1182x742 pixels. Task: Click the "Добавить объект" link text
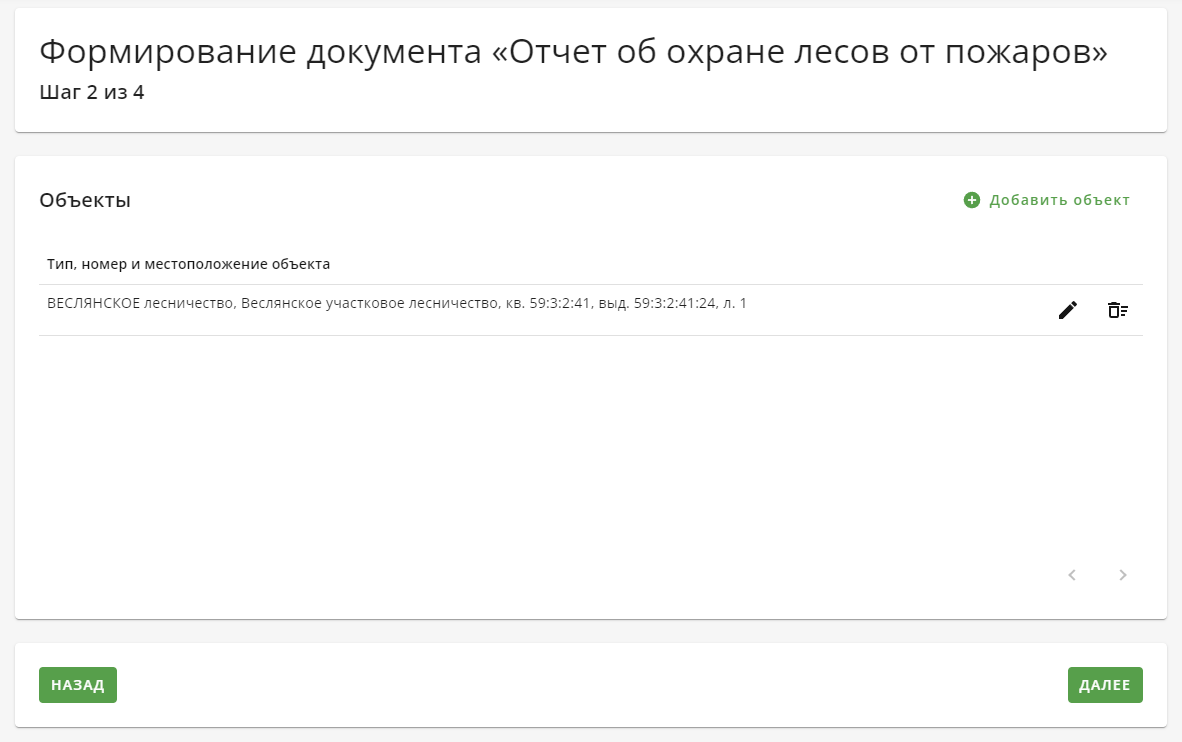point(1059,200)
